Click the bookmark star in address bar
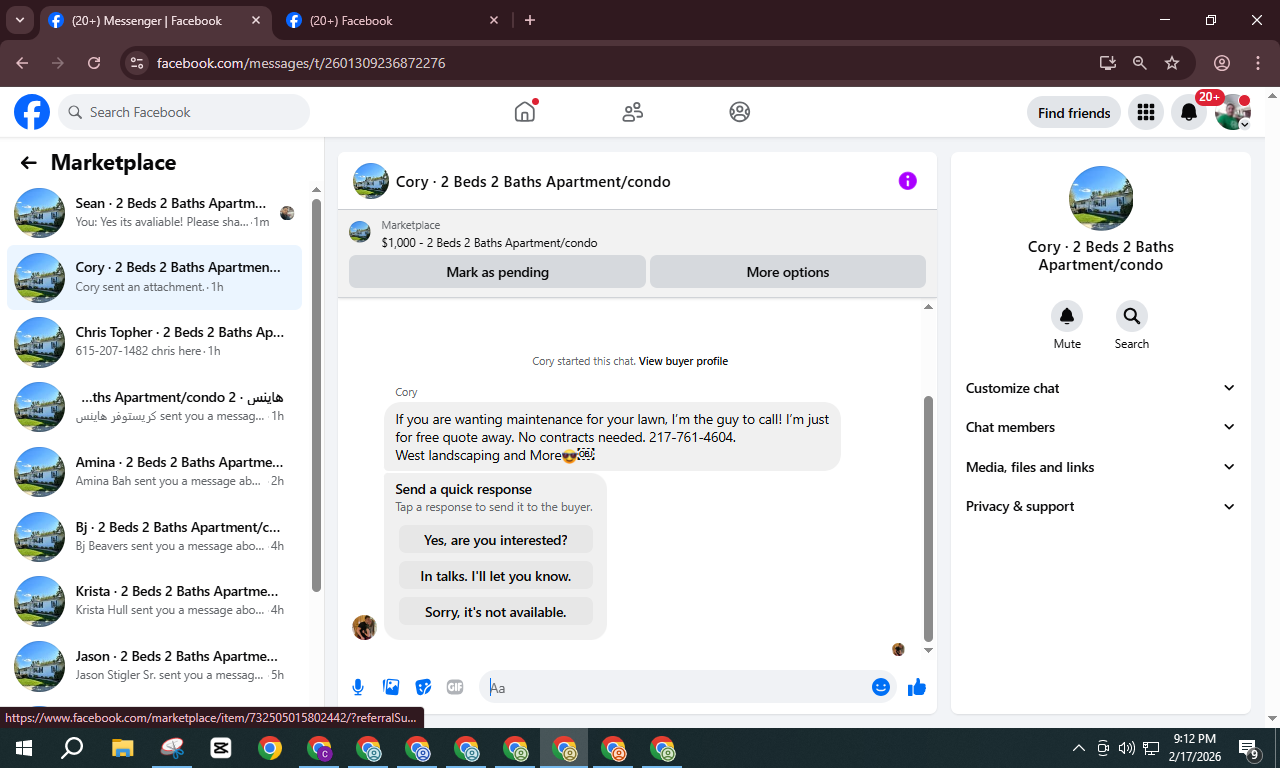Screen dimensions: 1280x768 pyautogui.click(x=1172, y=63)
